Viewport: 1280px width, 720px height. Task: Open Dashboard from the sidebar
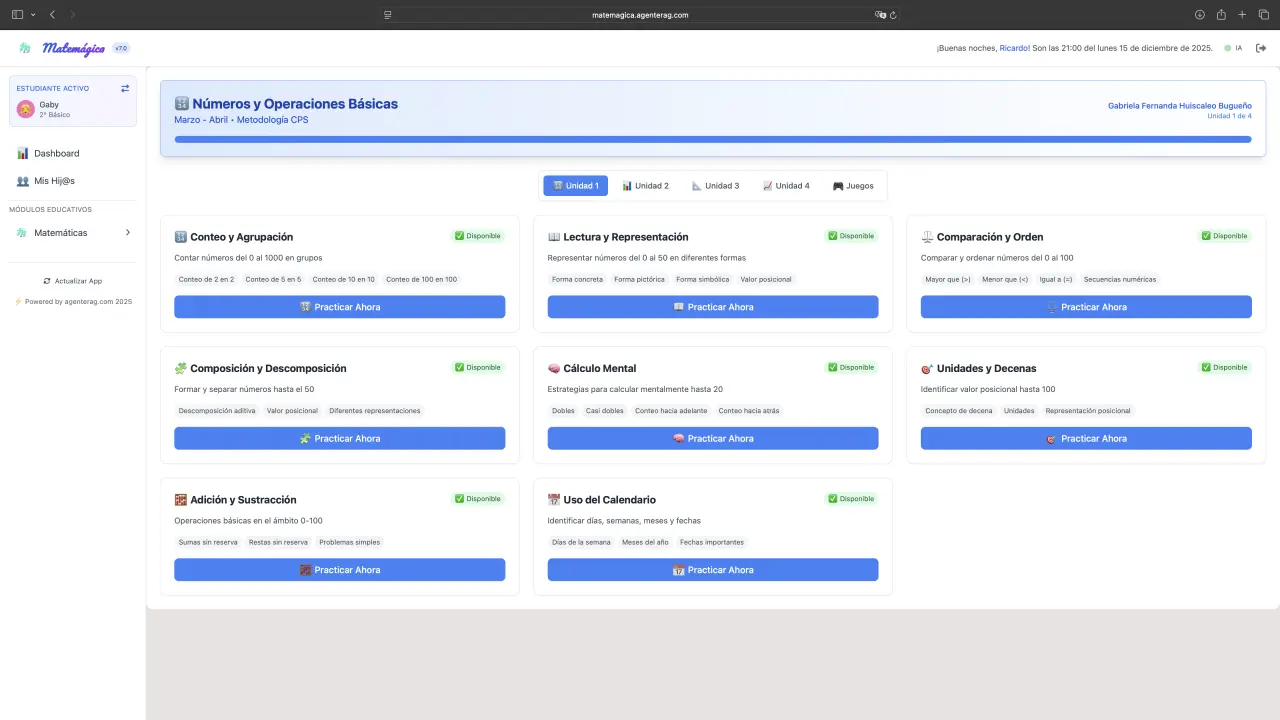point(56,153)
